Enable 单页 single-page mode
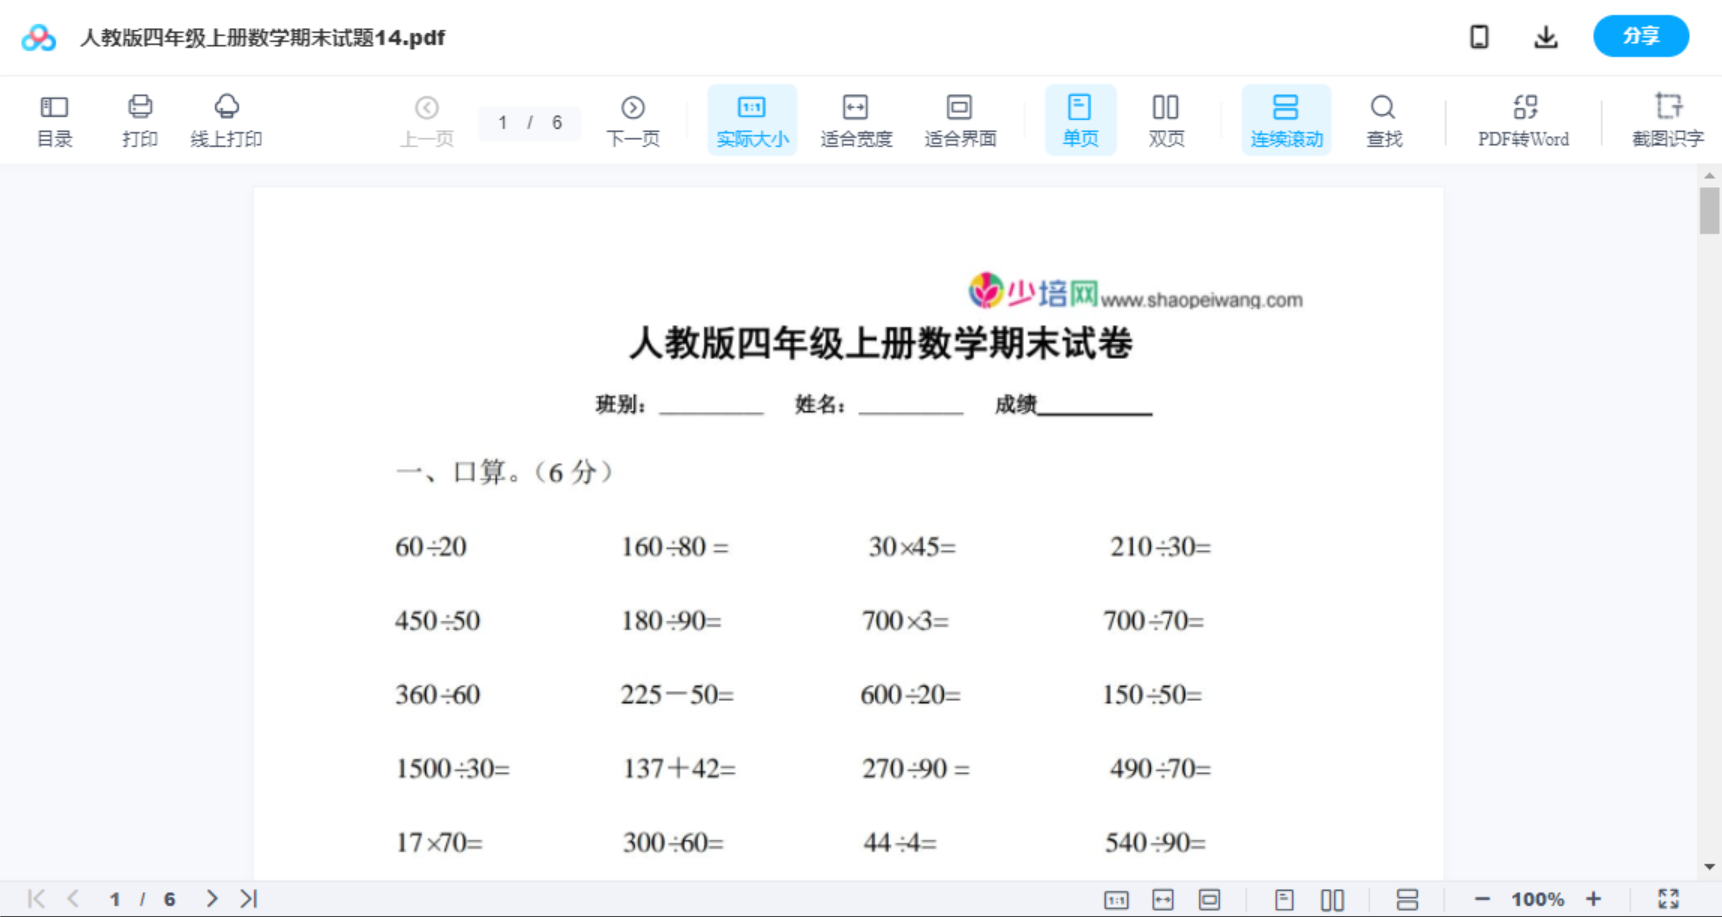Viewport: 1722px width, 917px height. (x=1080, y=119)
